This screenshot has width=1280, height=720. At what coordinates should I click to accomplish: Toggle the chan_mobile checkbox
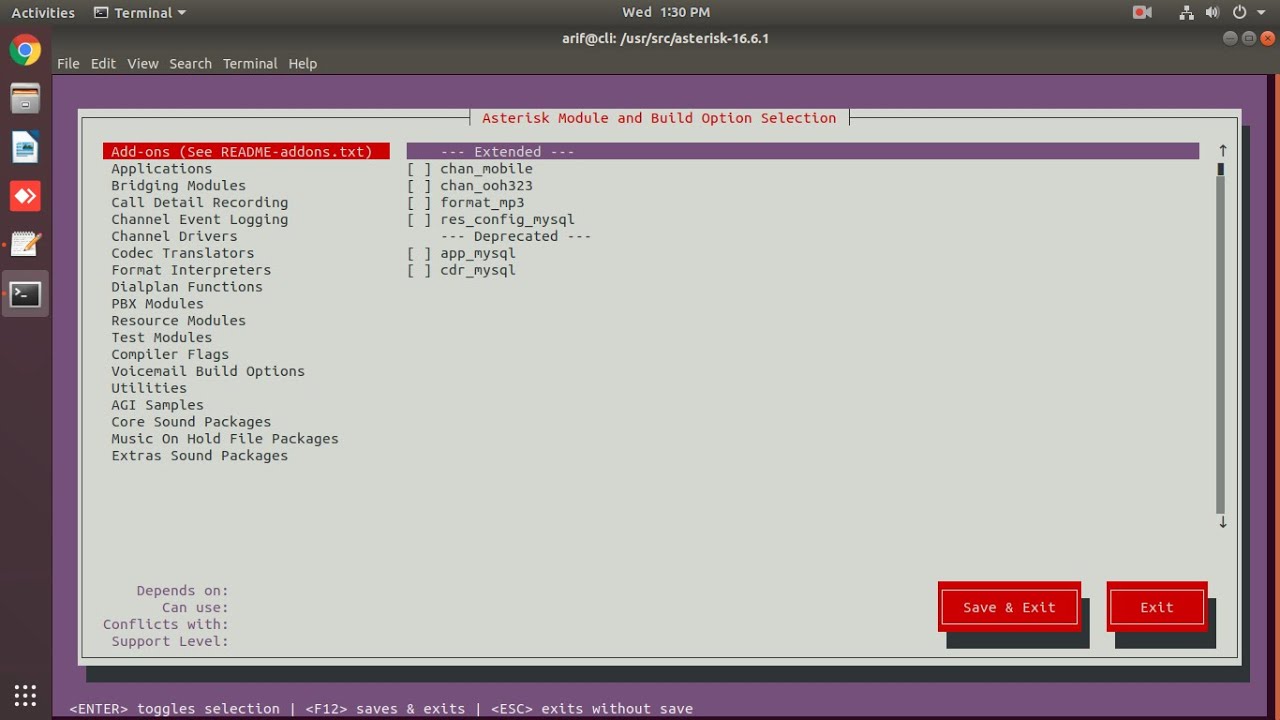pyautogui.click(x=419, y=169)
